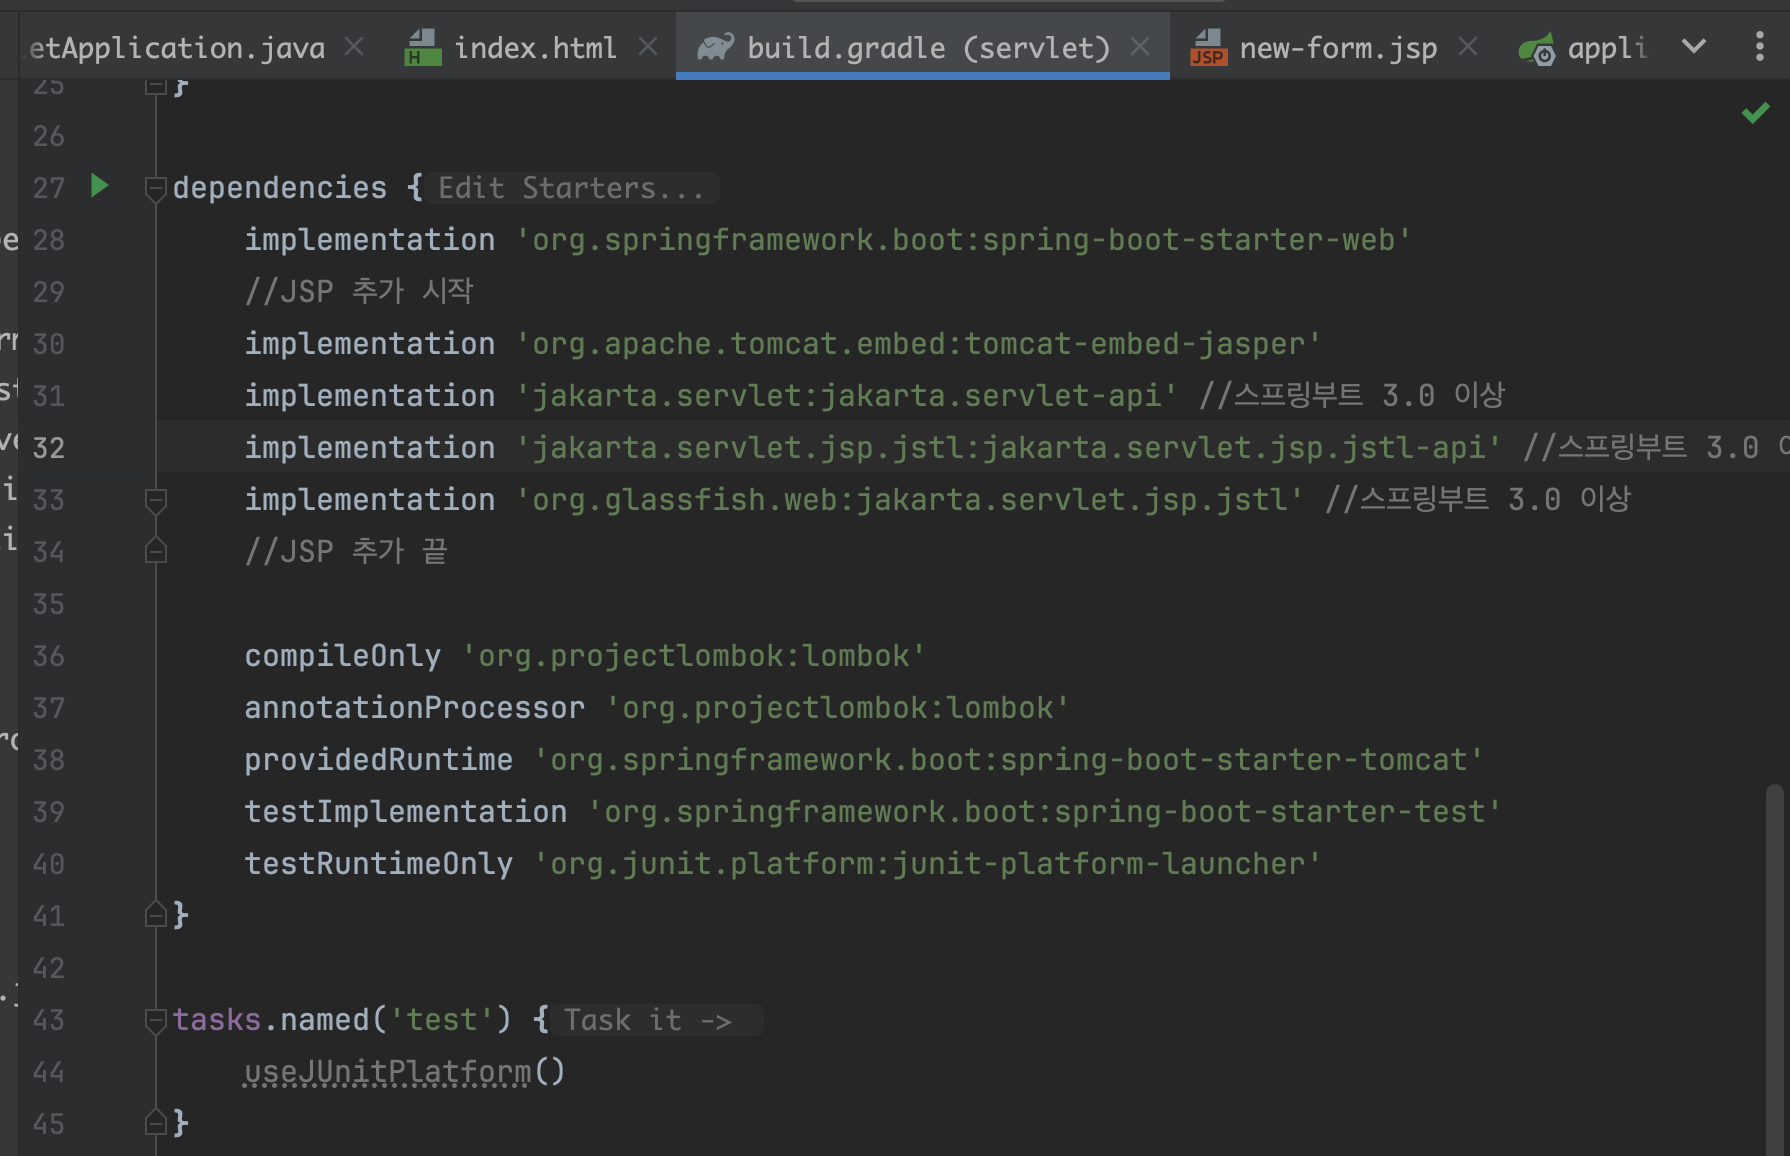This screenshot has width=1790, height=1156.
Task: Open the editor tabs options menu
Action: click(1760, 46)
